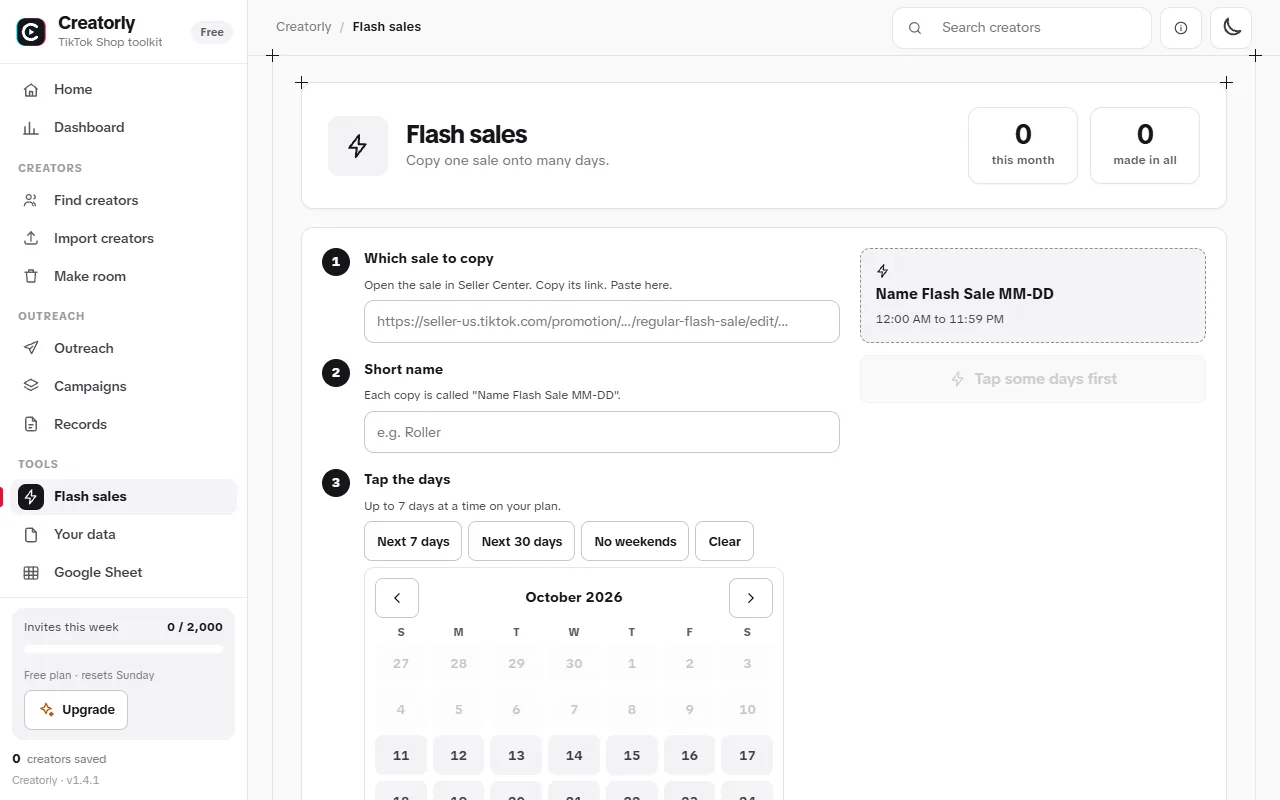Open the info icon button

1181,28
